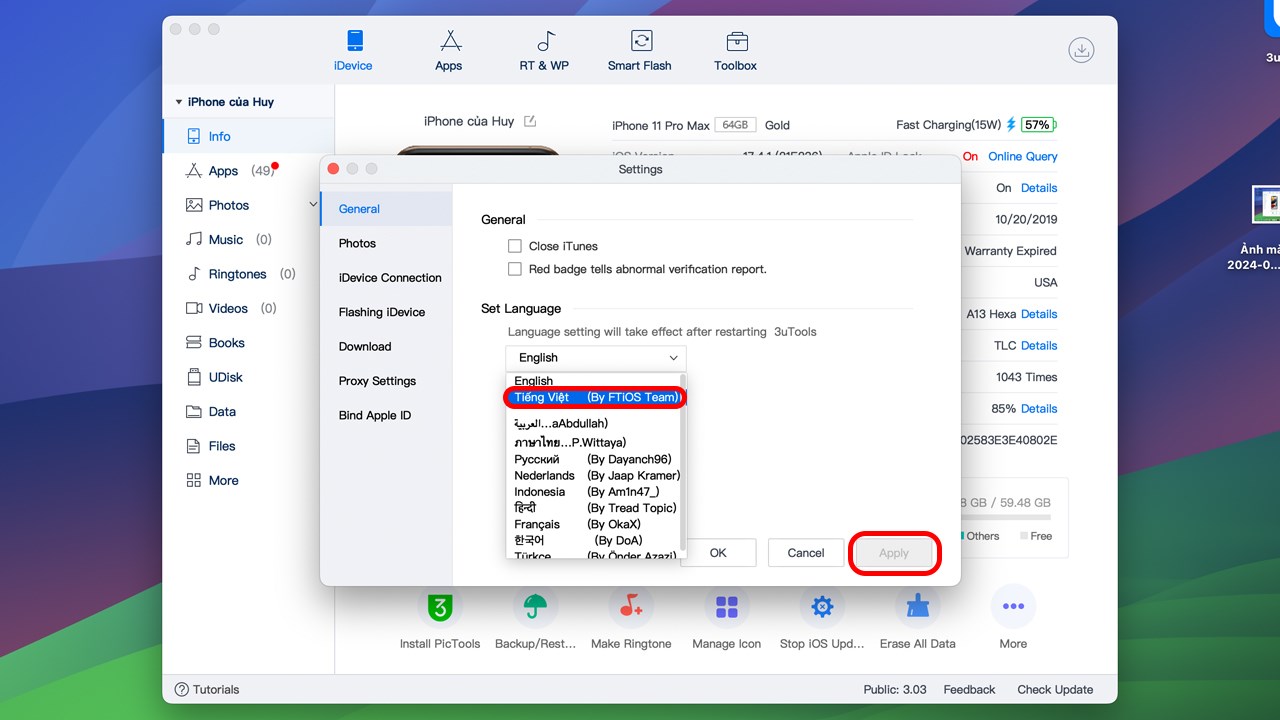Select Русский in the language list

click(593, 460)
